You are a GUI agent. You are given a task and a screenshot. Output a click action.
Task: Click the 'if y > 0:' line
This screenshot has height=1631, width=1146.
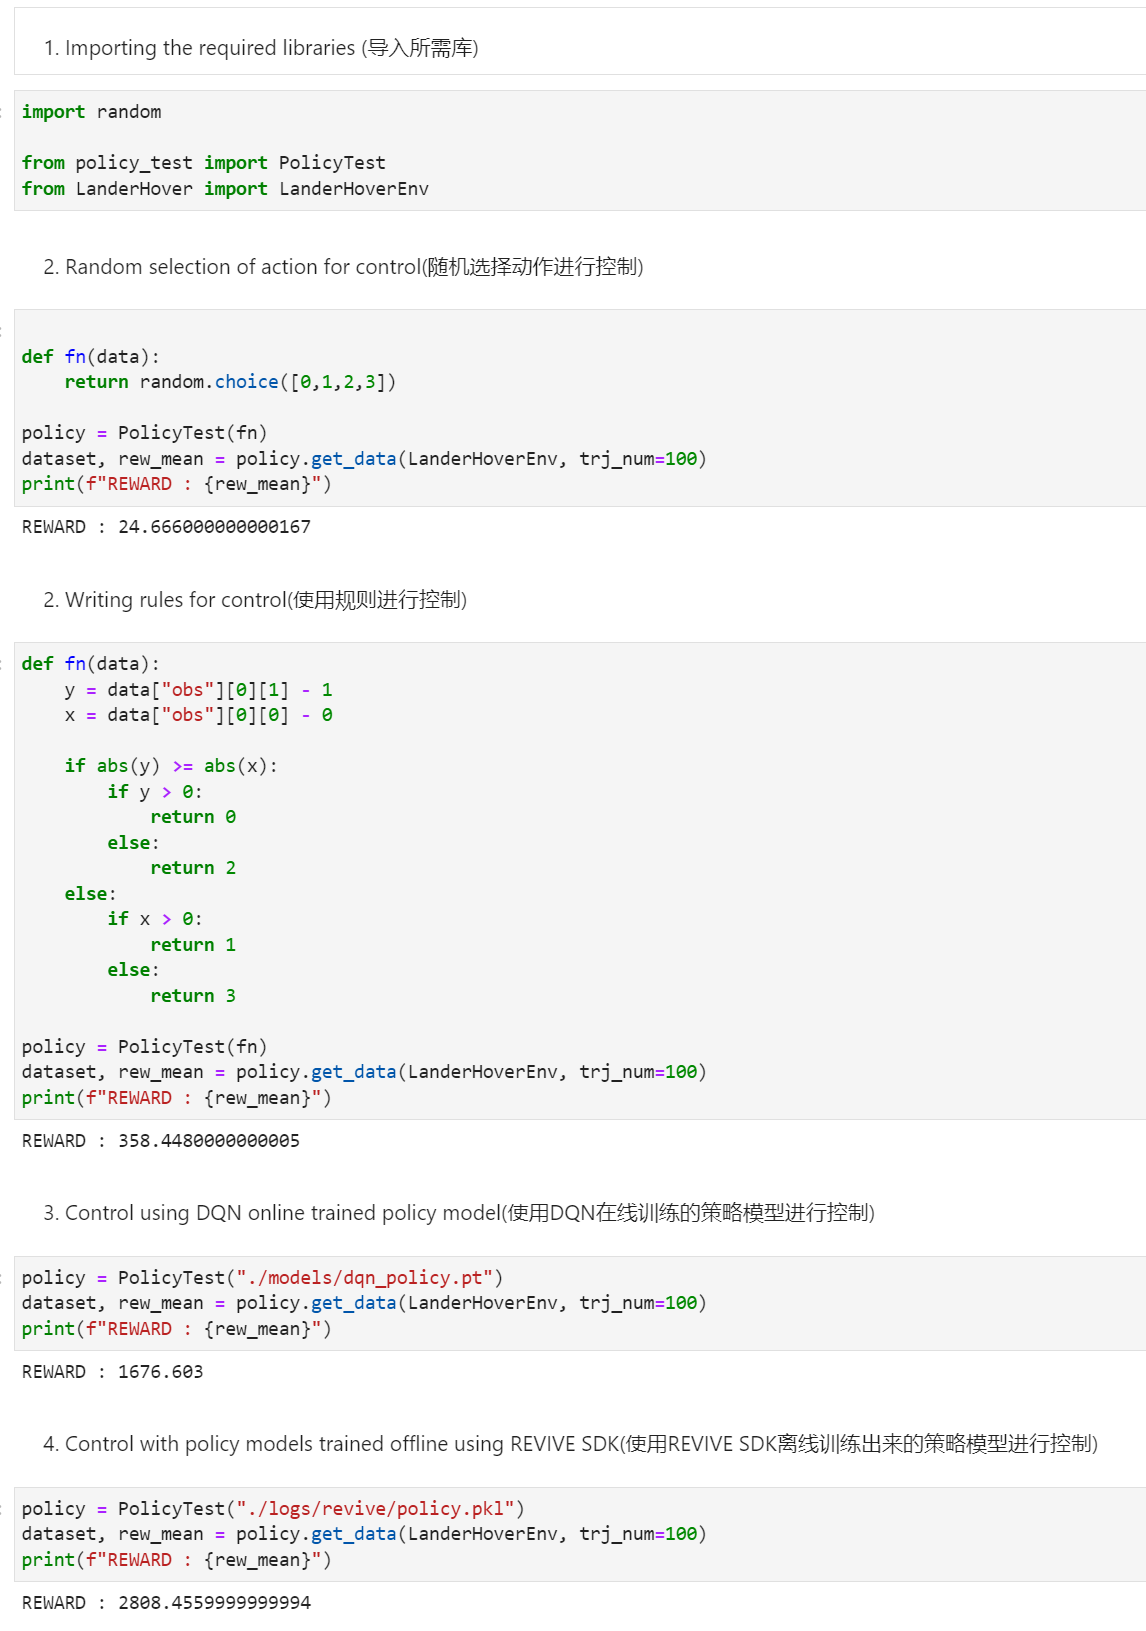click(155, 792)
